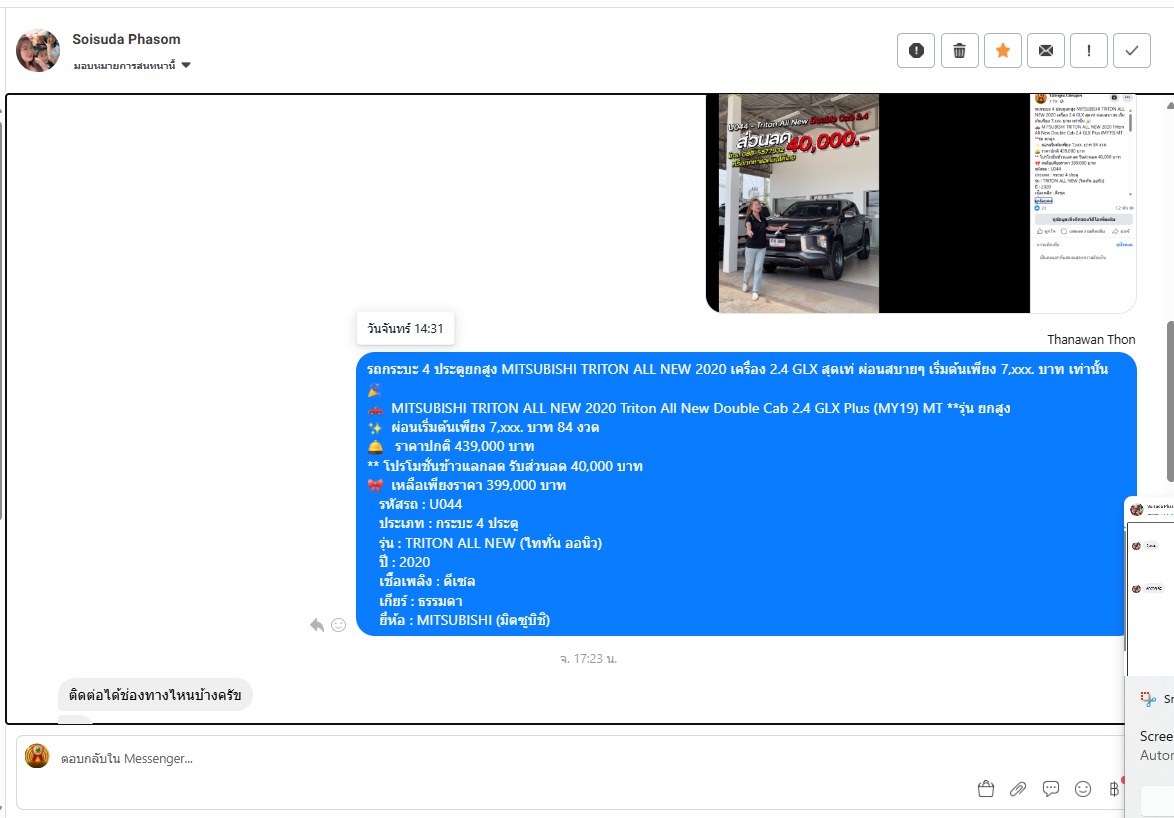Attach a file with paperclip icon
This screenshot has width=1174, height=818.
pyautogui.click(x=1018, y=789)
